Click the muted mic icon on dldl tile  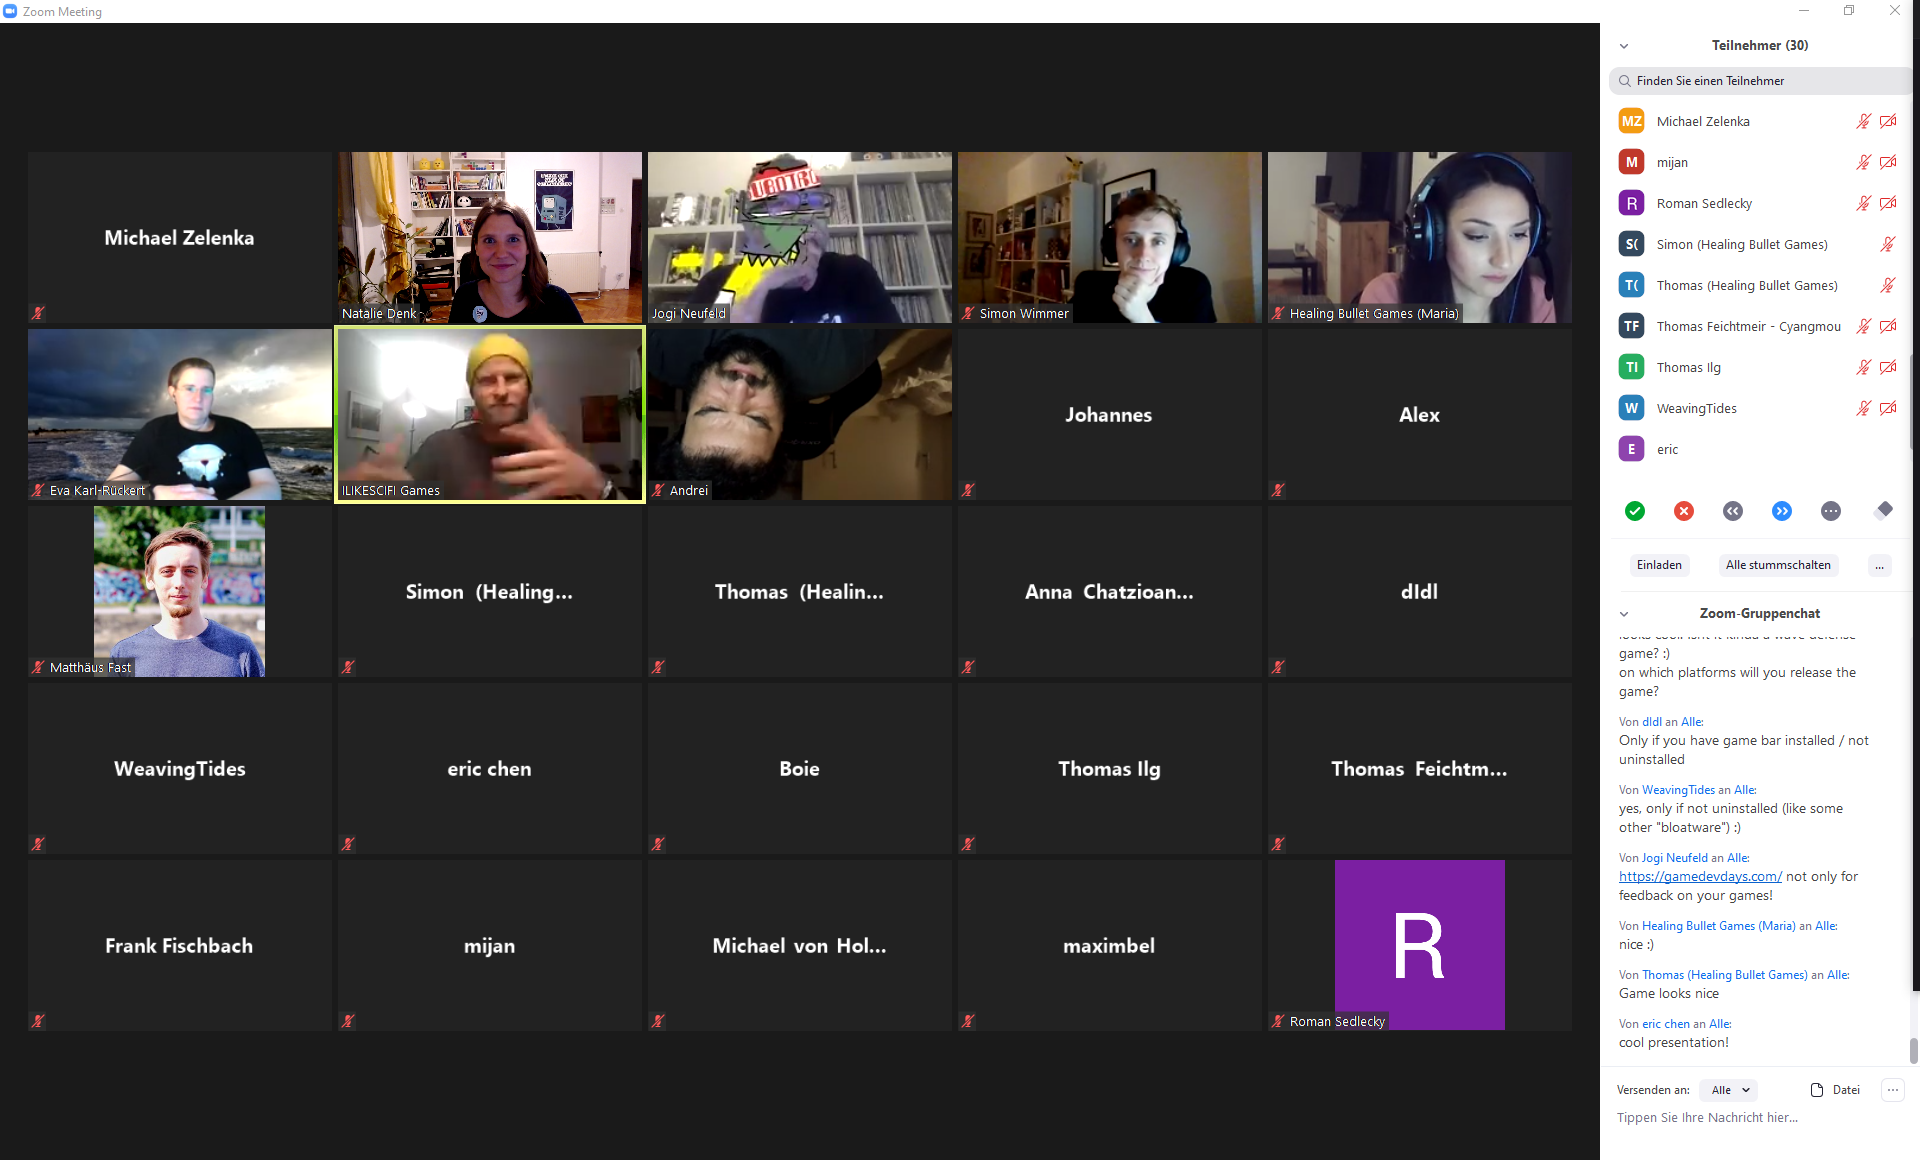(x=1278, y=667)
